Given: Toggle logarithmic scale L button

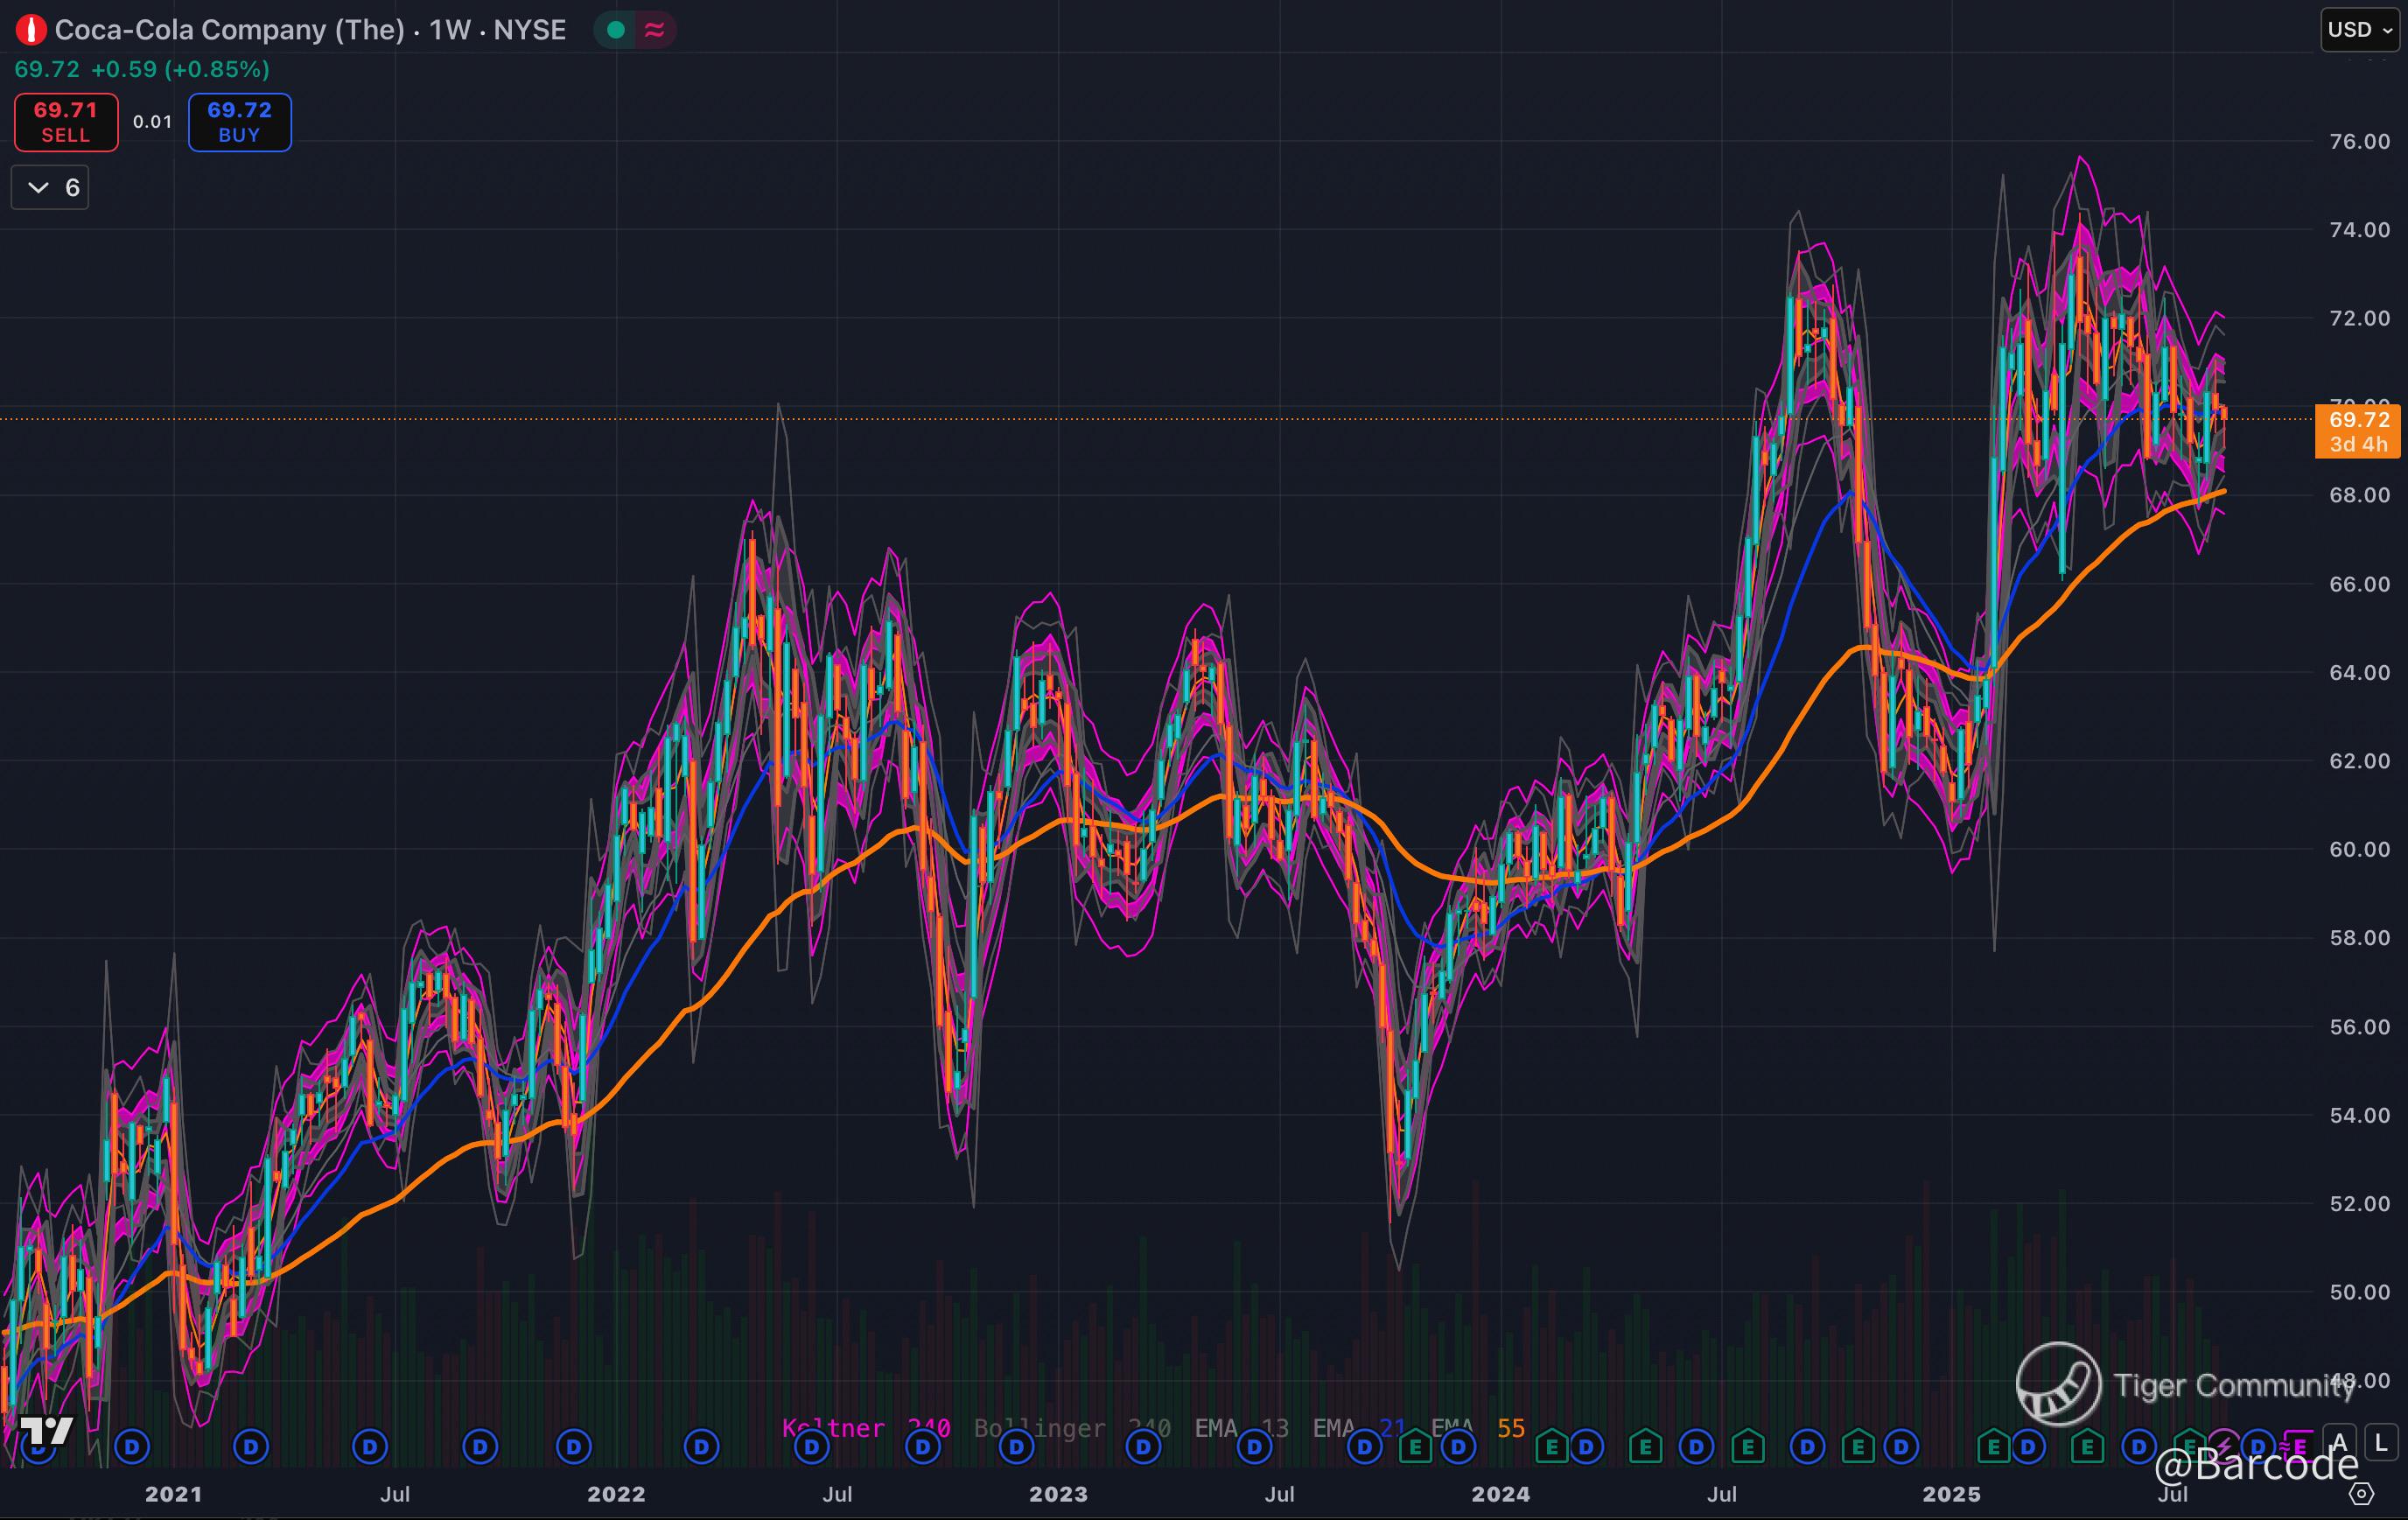Looking at the screenshot, I should 2381,1443.
